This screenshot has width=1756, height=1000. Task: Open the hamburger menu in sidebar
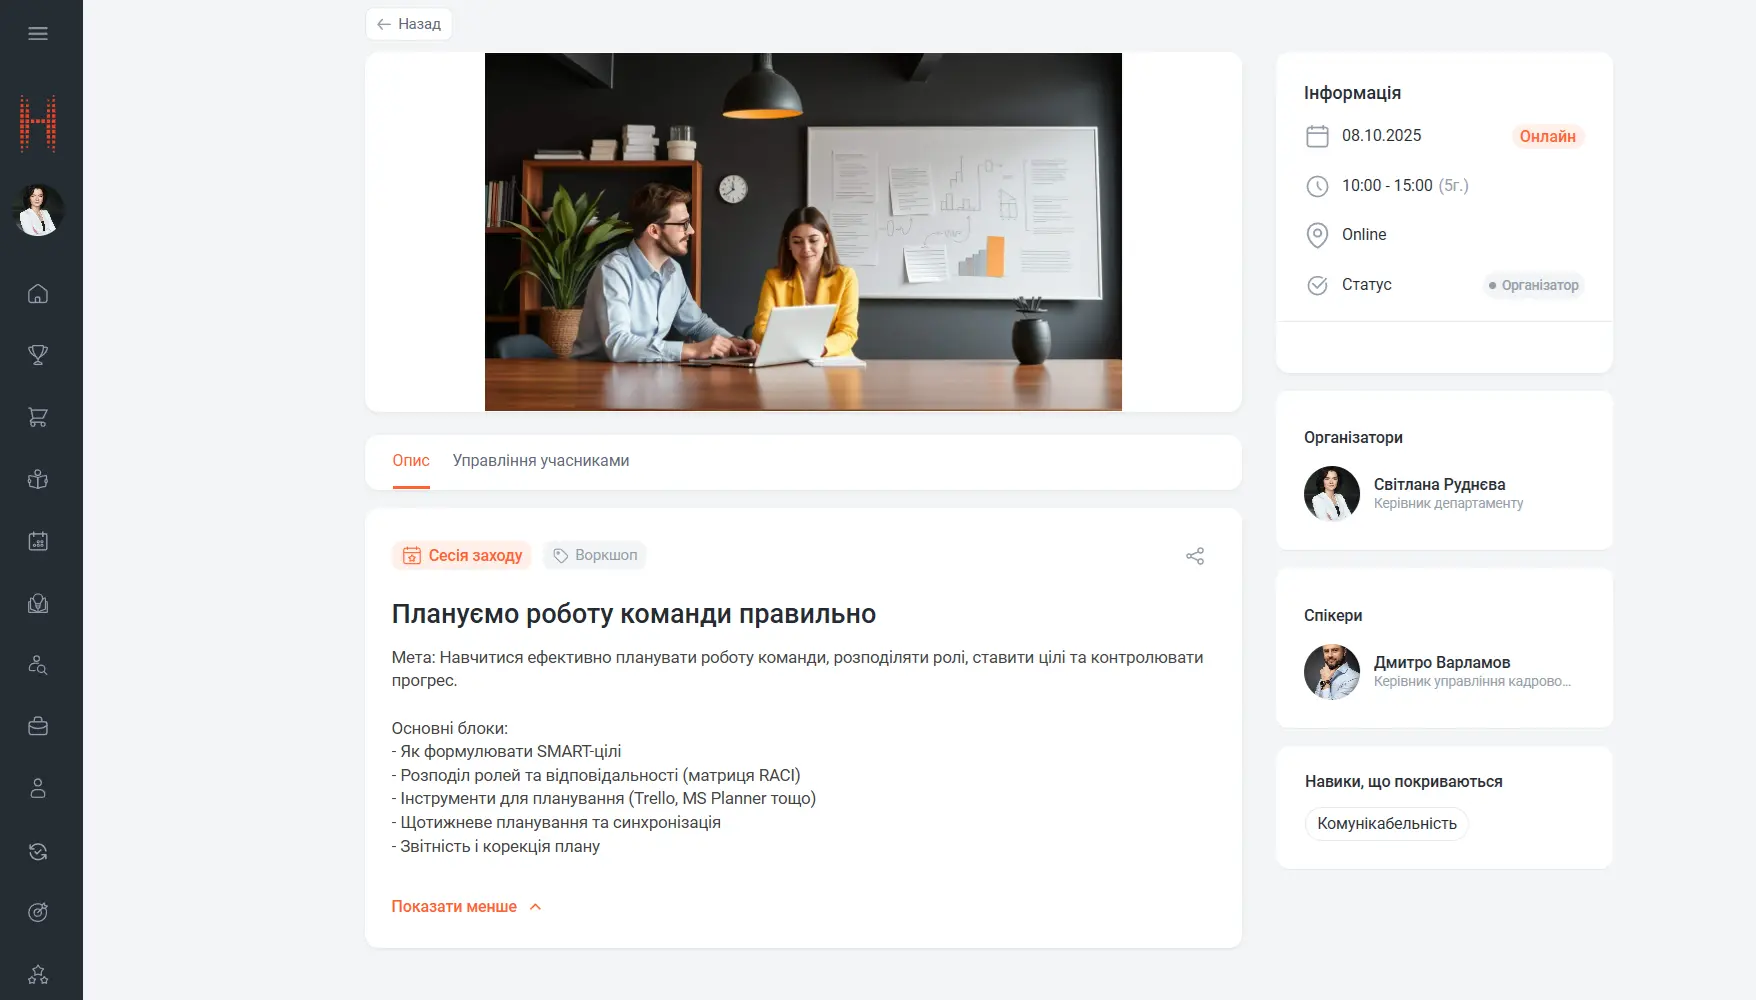[38, 34]
